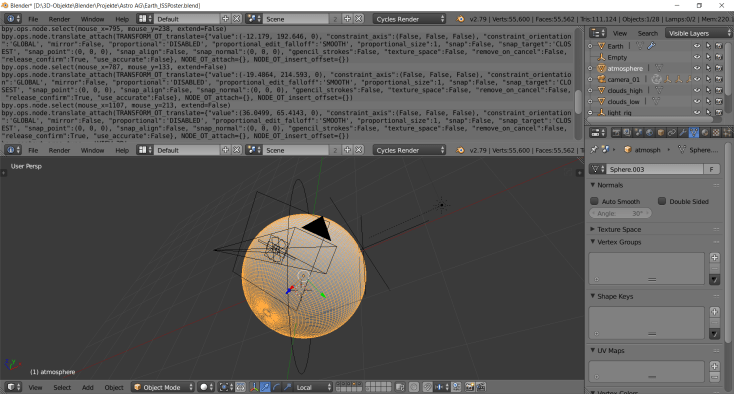The width and height of the screenshot is (734, 394).
Task: Click the F fake user button for Sphere.003
Action: pos(712,169)
